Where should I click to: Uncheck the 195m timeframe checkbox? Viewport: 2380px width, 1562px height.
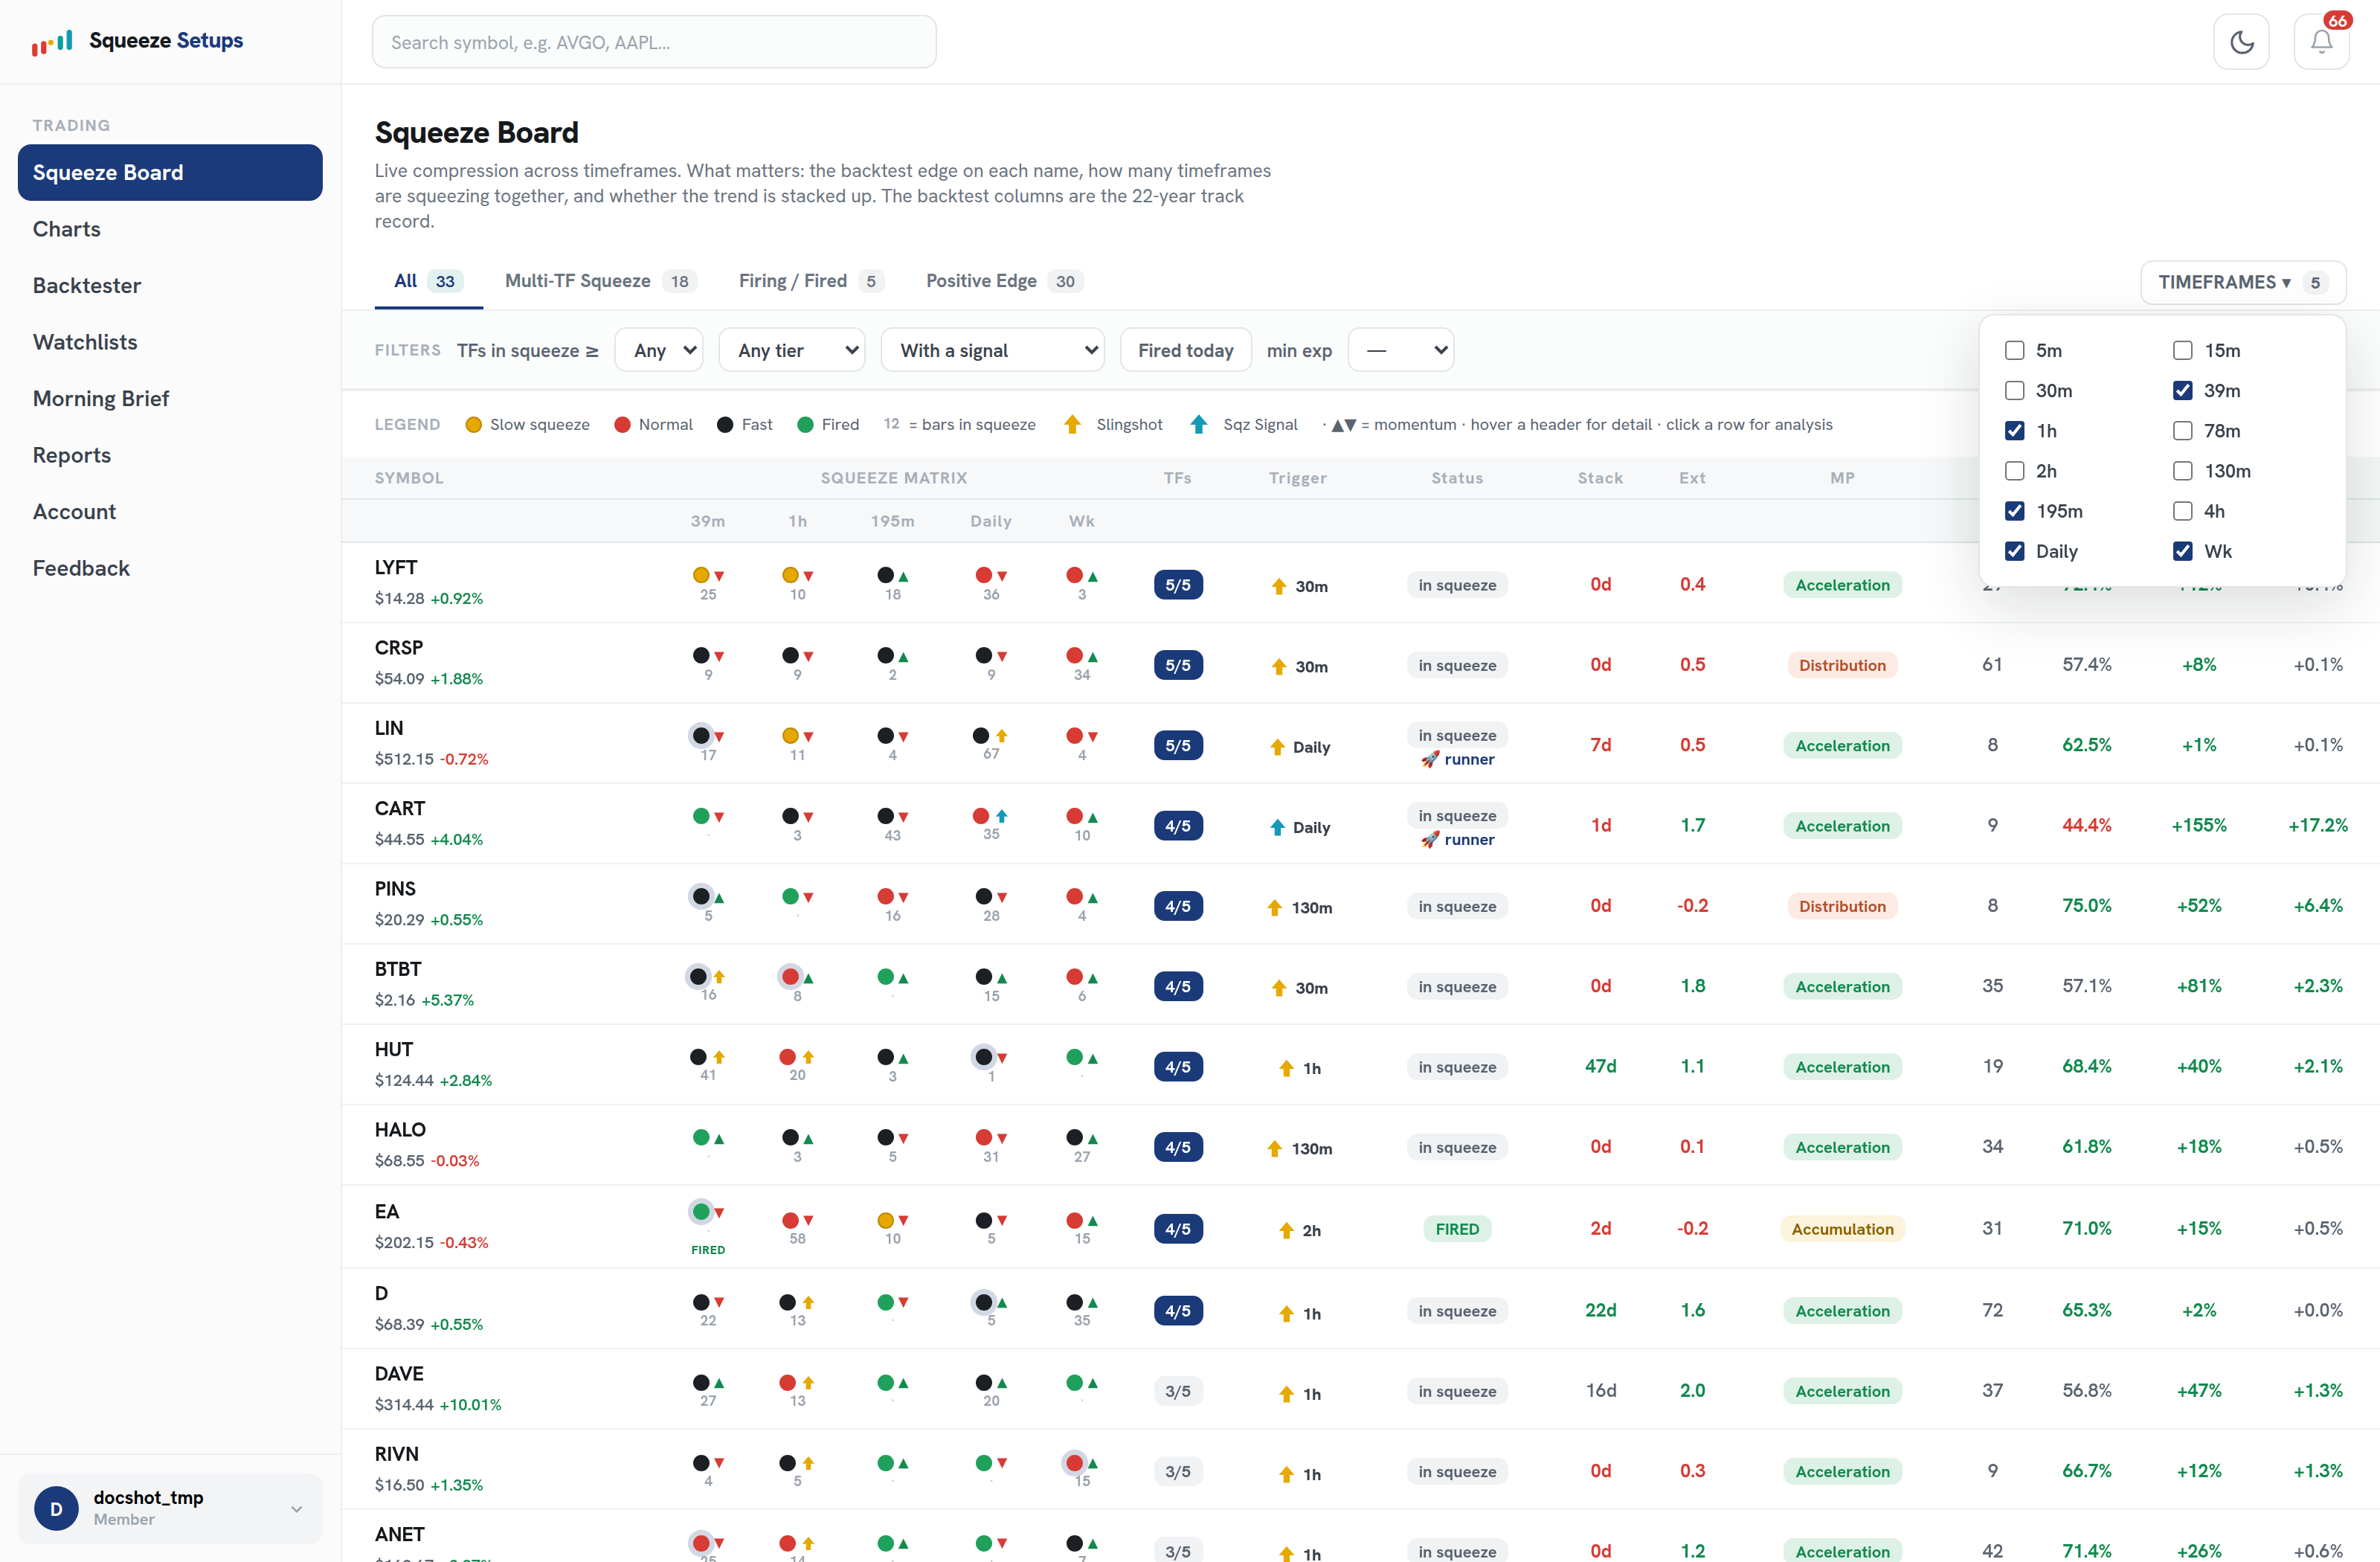(2015, 511)
